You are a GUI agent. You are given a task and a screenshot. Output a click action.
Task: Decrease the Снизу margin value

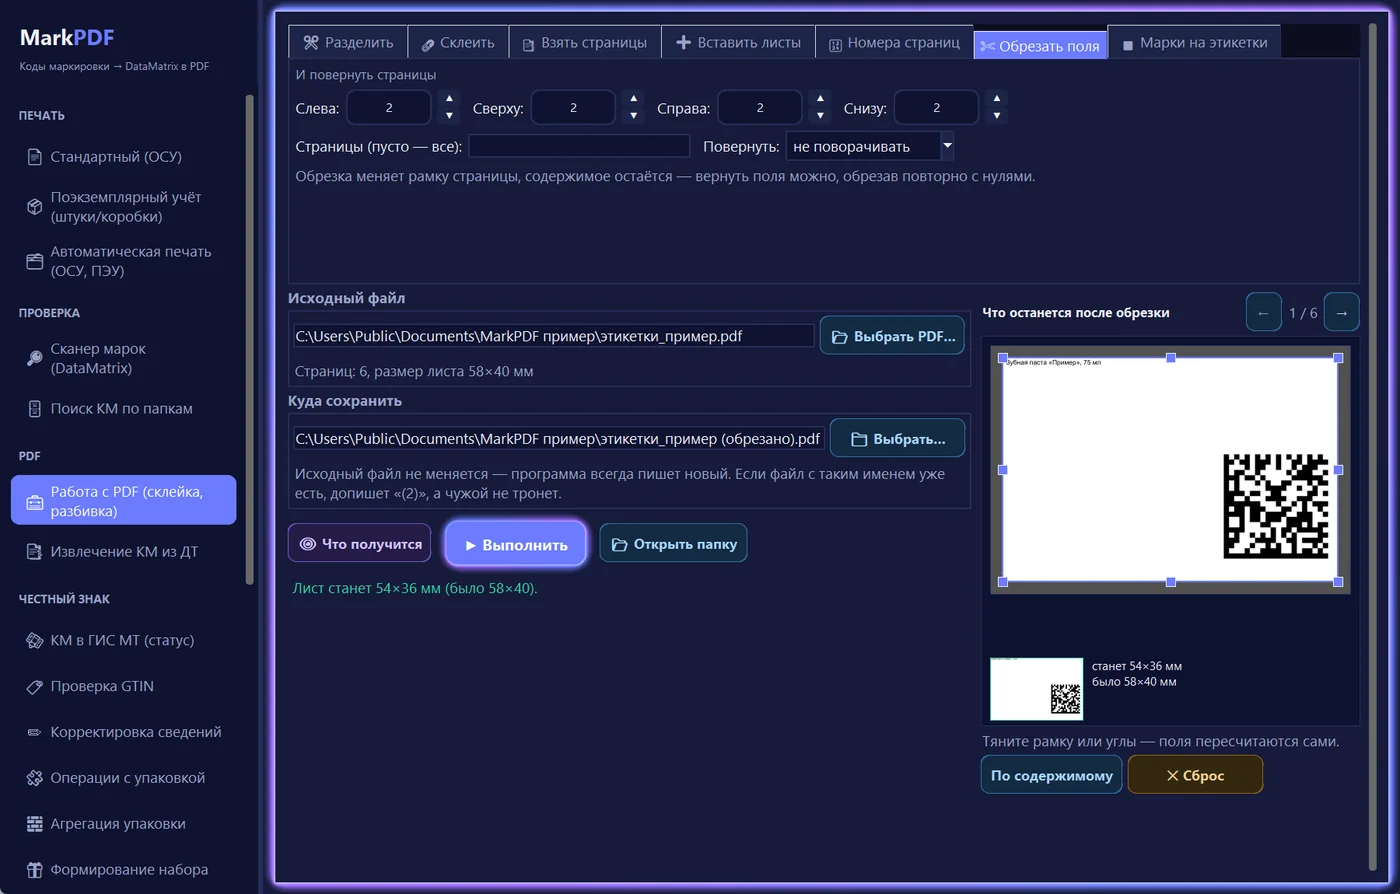996,116
